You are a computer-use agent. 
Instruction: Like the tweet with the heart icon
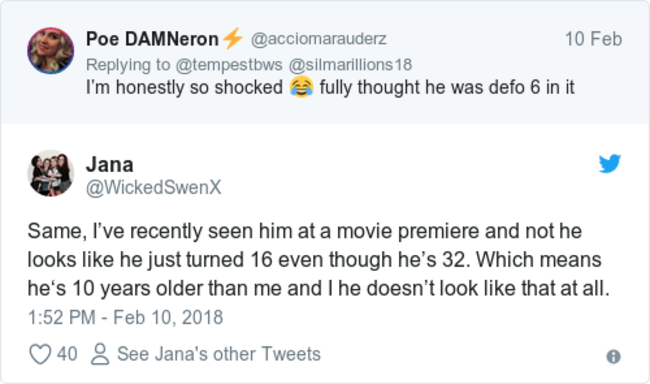(40, 354)
